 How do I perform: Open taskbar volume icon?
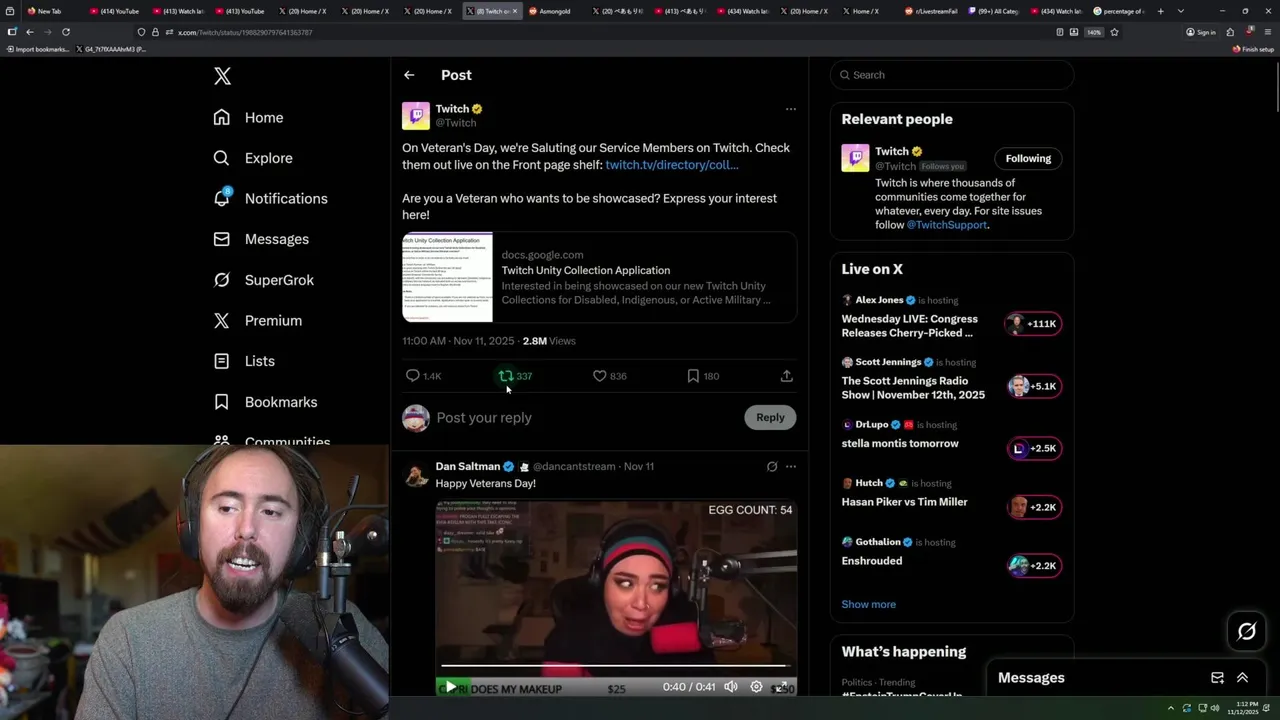[x=1215, y=708]
